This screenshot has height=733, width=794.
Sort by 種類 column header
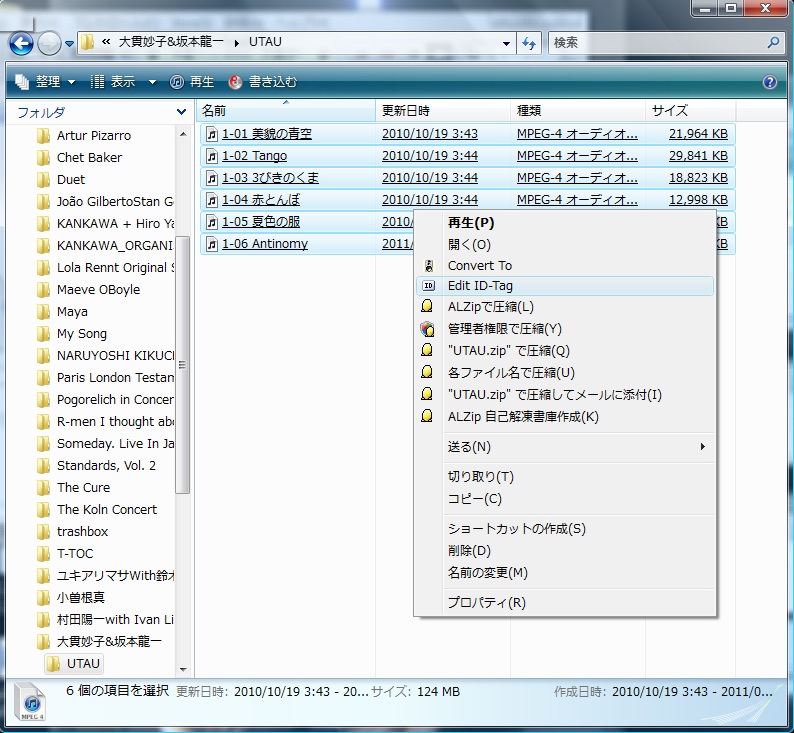[578, 110]
